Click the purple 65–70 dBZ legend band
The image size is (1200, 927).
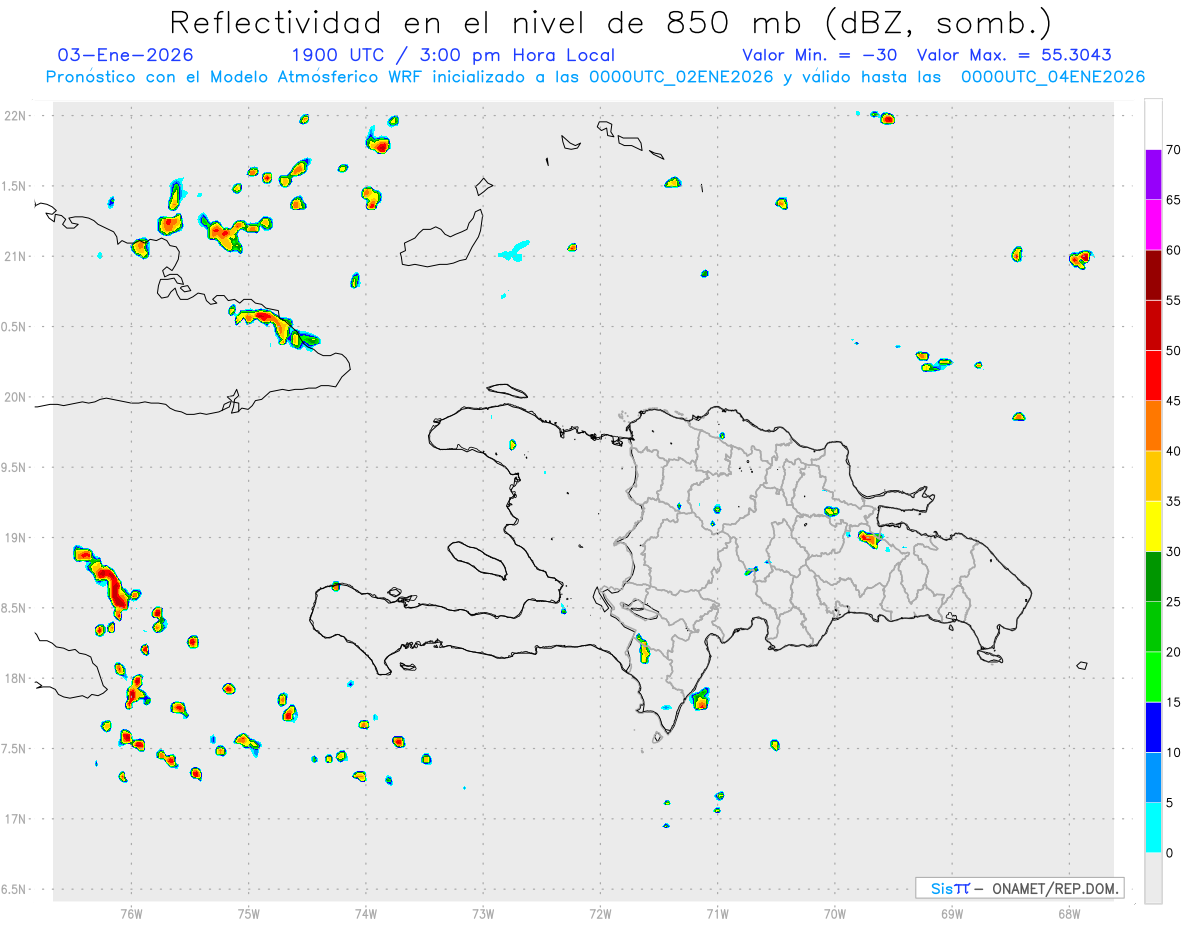[1154, 175]
